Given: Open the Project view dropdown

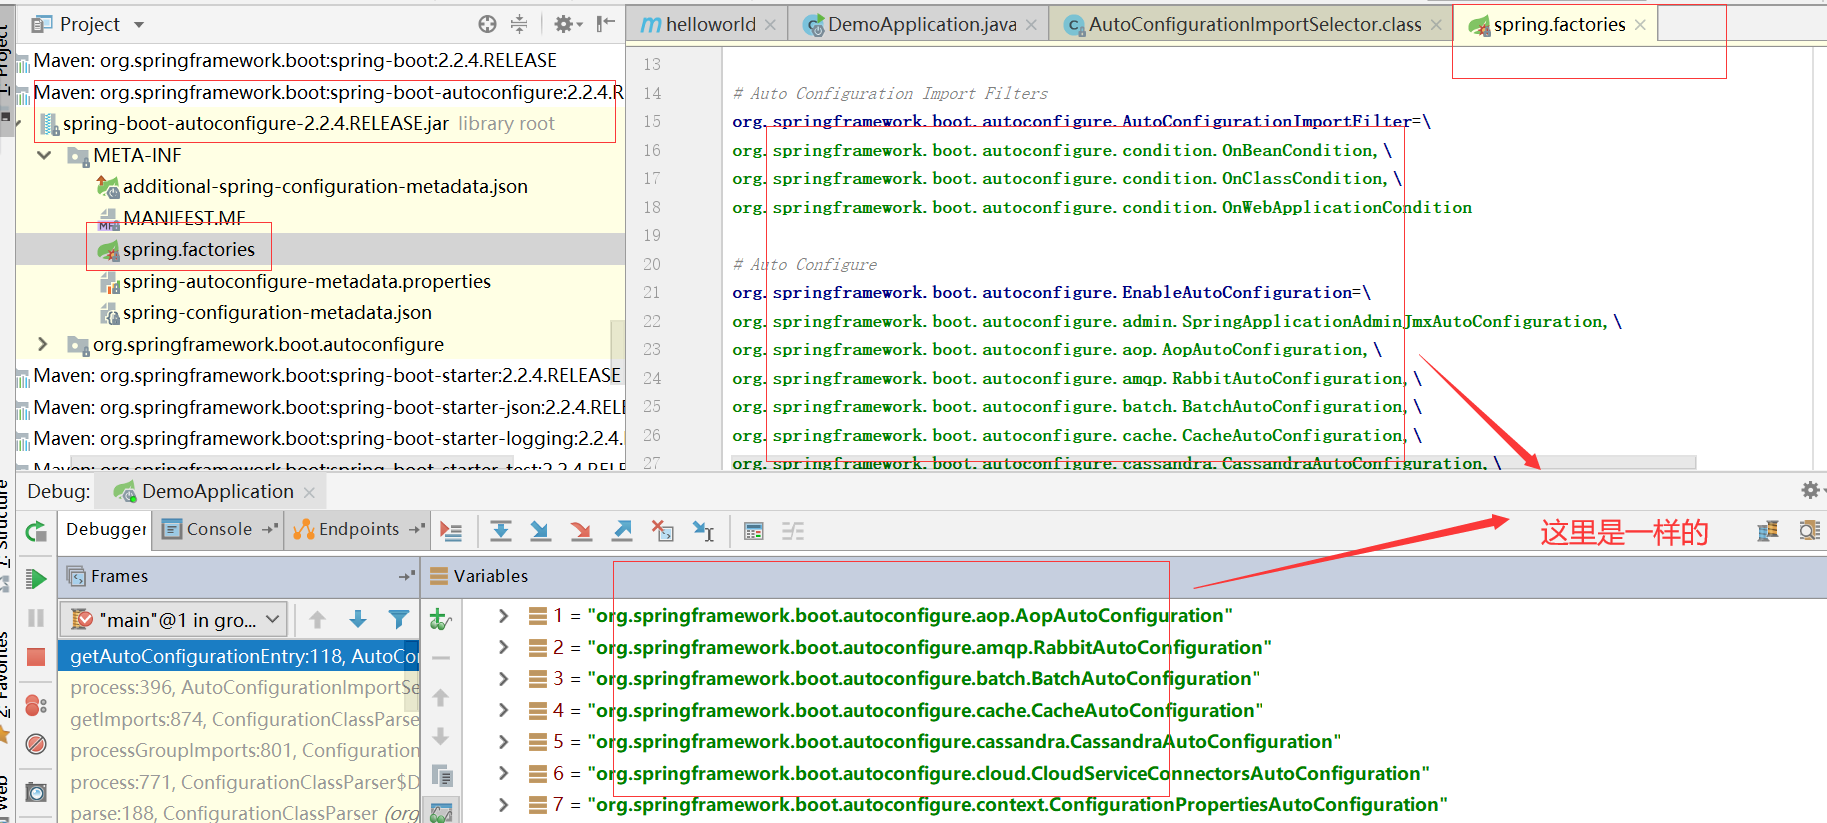Looking at the screenshot, I should click(139, 24).
